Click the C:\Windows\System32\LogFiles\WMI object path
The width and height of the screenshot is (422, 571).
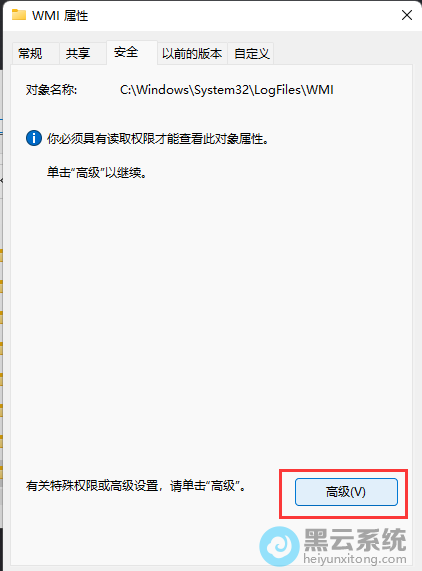pos(226,90)
